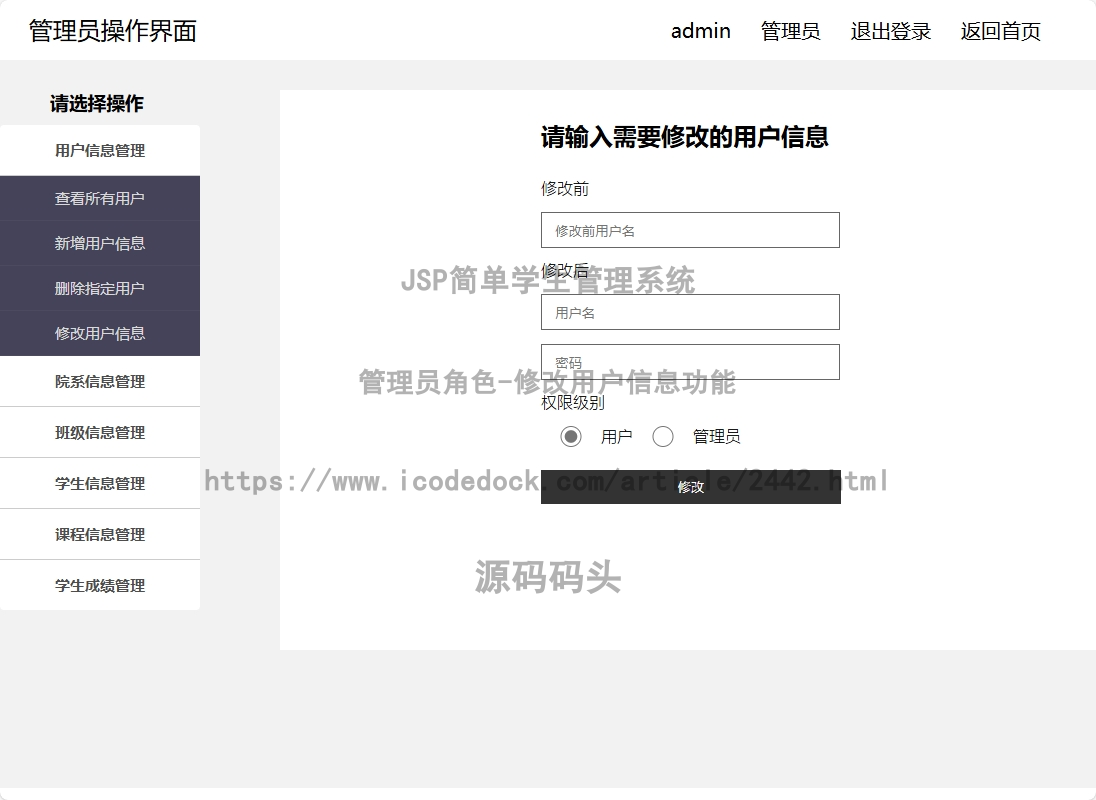The width and height of the screenshot is (1096, 800).
Task: Click the 管理员操作界面 page title
Action: coord(113,31)
